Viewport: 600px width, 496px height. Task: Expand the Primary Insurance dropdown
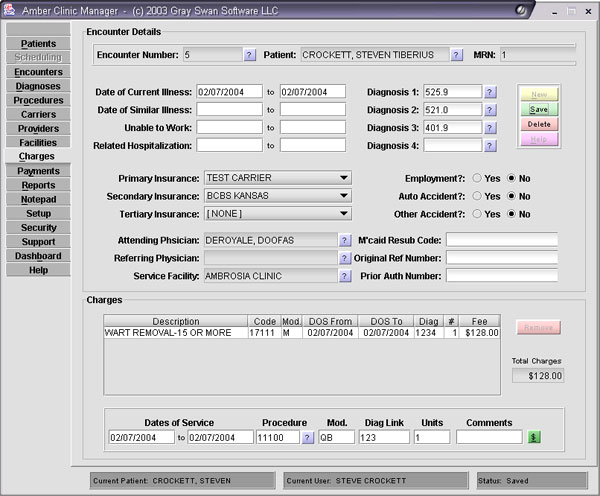tap(343, 178)
